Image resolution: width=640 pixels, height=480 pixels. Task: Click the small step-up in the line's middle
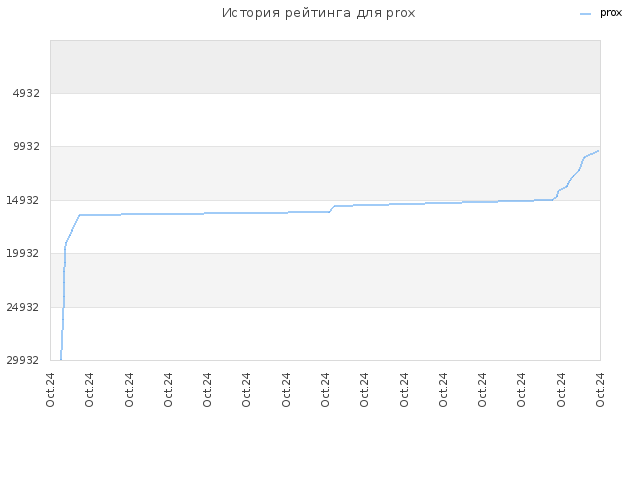point(332,209)
